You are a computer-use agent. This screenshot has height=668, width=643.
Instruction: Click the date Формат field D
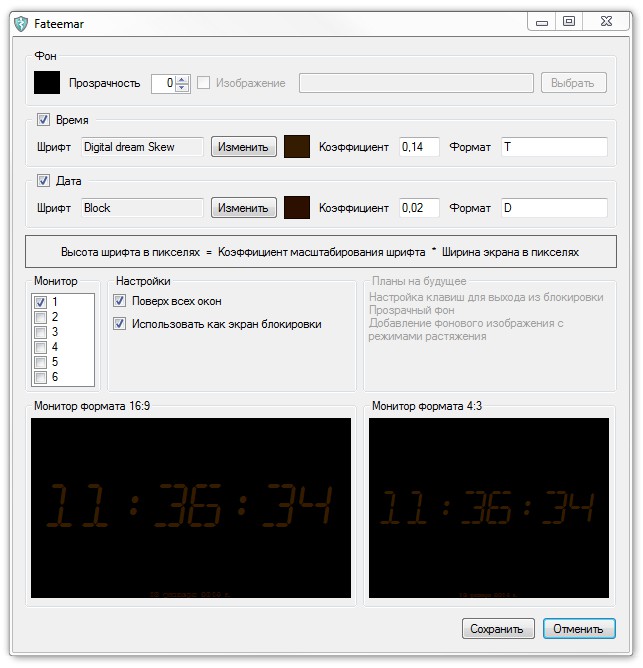pyautogui.click(x=554, y=208)
